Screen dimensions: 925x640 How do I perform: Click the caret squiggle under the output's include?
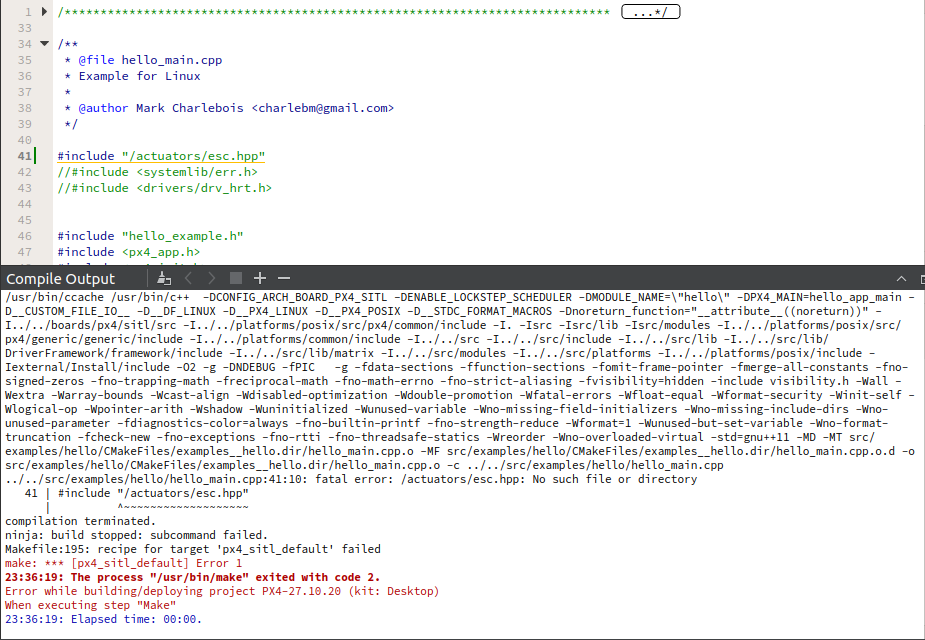183,507
